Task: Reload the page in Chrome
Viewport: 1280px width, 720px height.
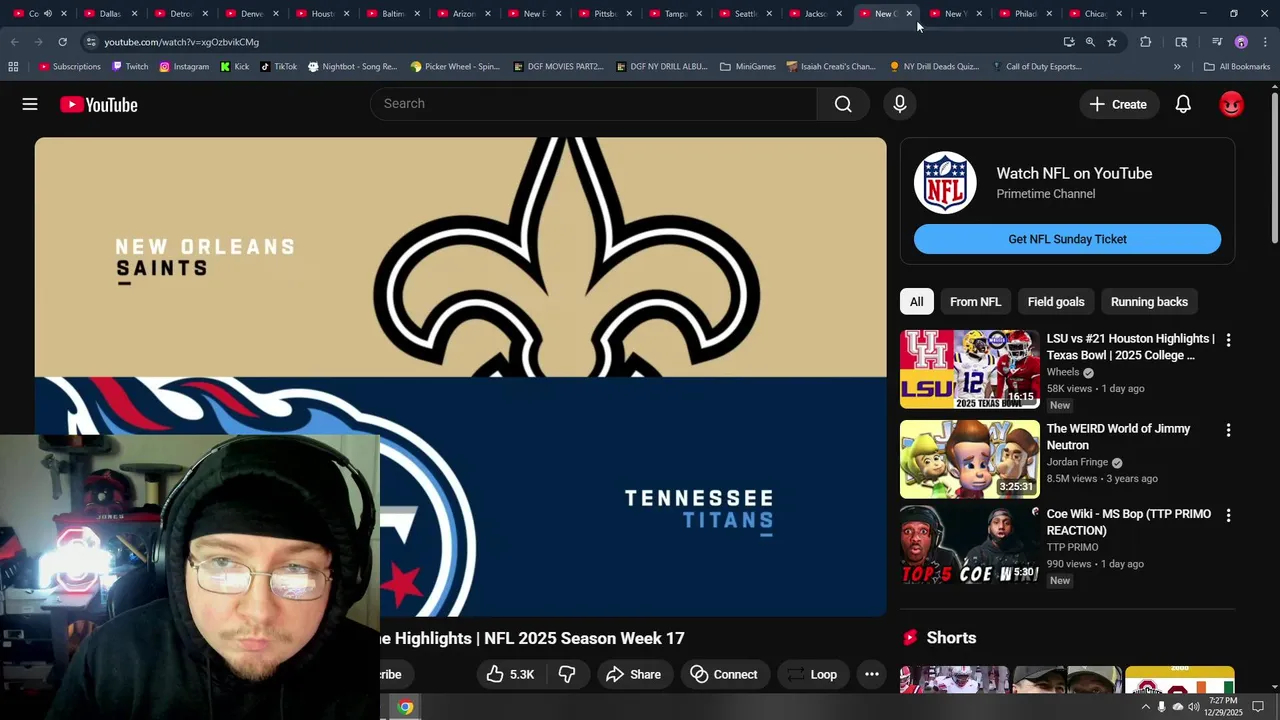Action: 62,42
